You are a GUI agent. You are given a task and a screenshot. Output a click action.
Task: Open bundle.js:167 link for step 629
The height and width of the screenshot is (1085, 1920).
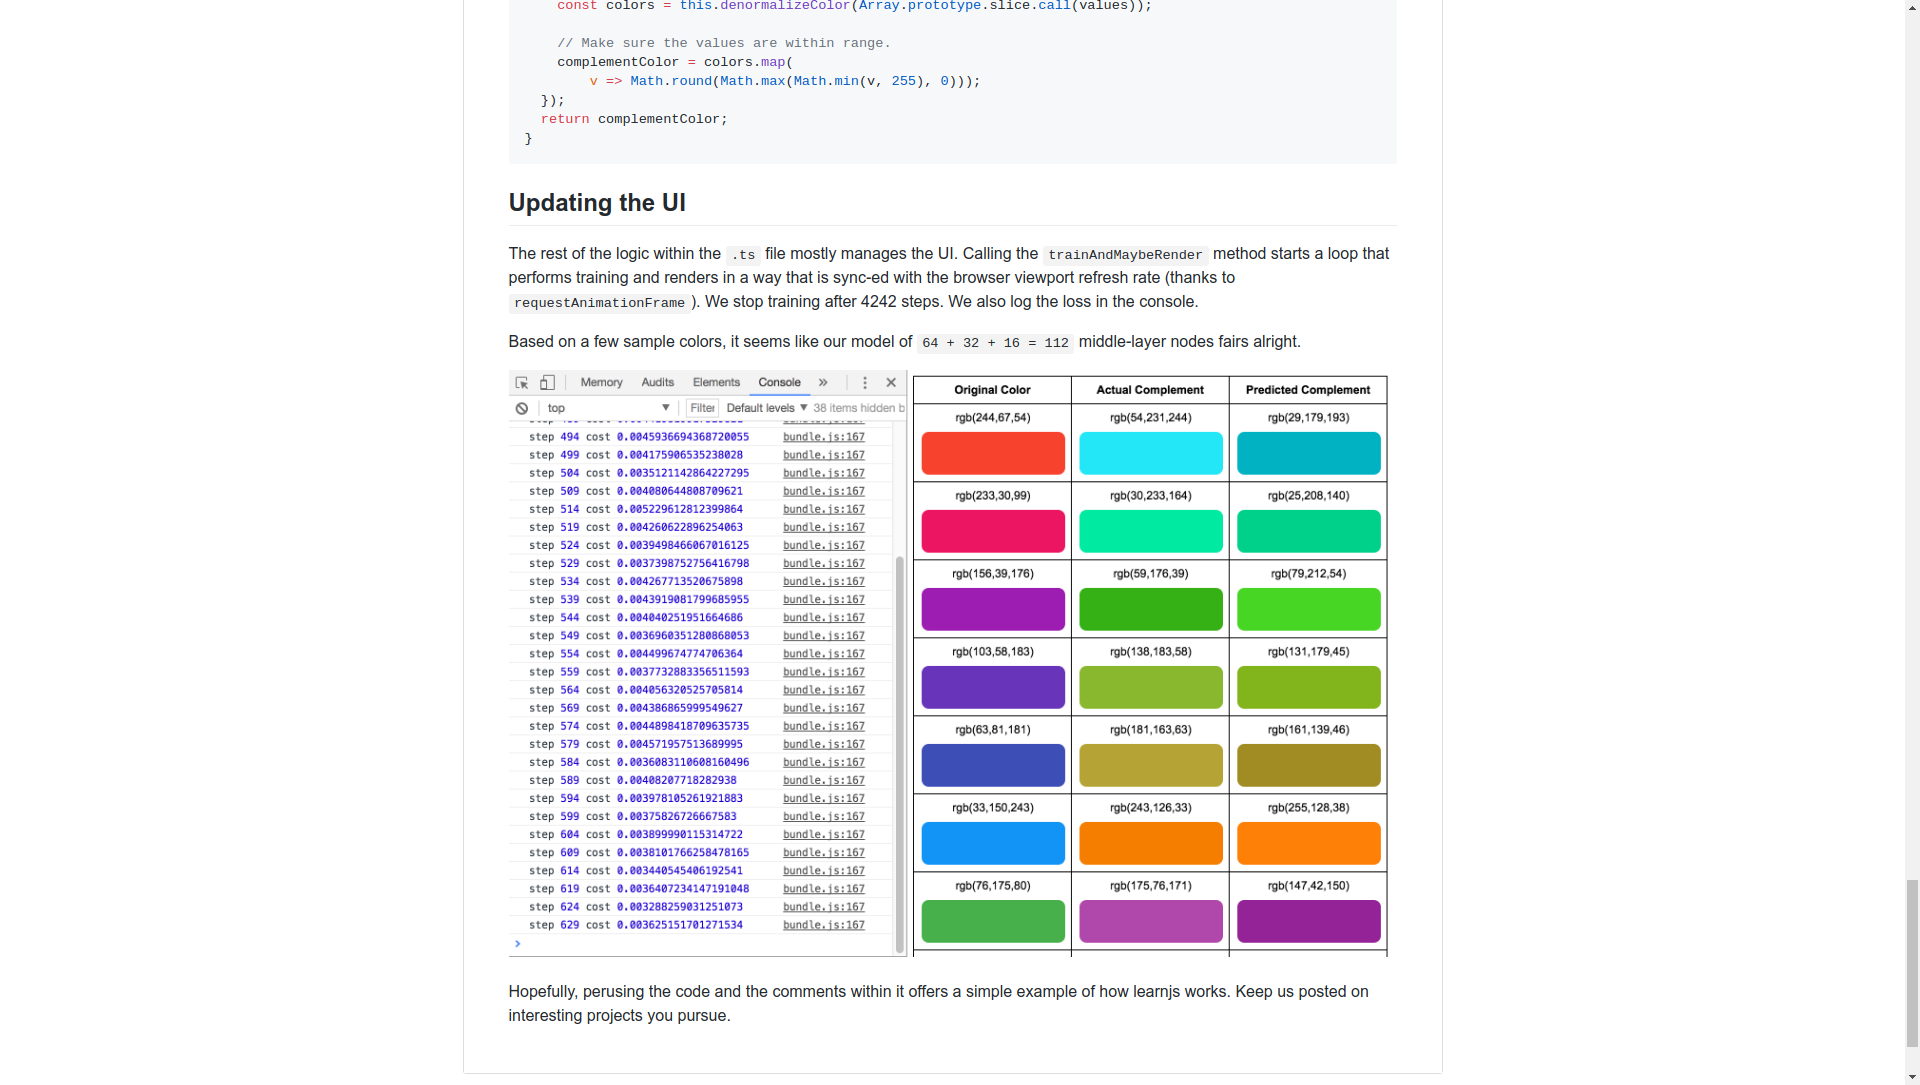coord(823,925)
